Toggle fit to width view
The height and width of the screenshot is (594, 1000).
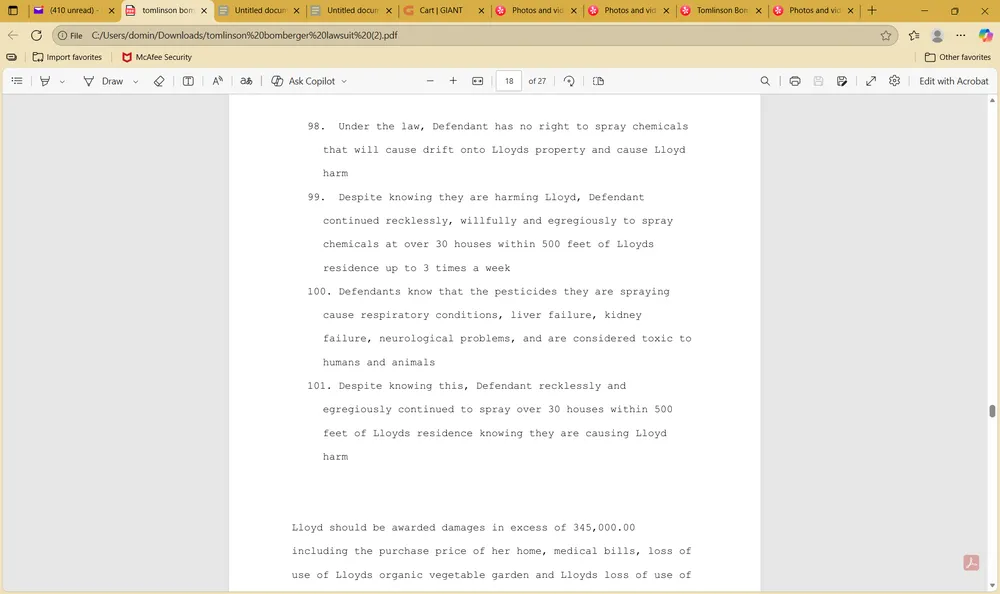pos(478,81)
